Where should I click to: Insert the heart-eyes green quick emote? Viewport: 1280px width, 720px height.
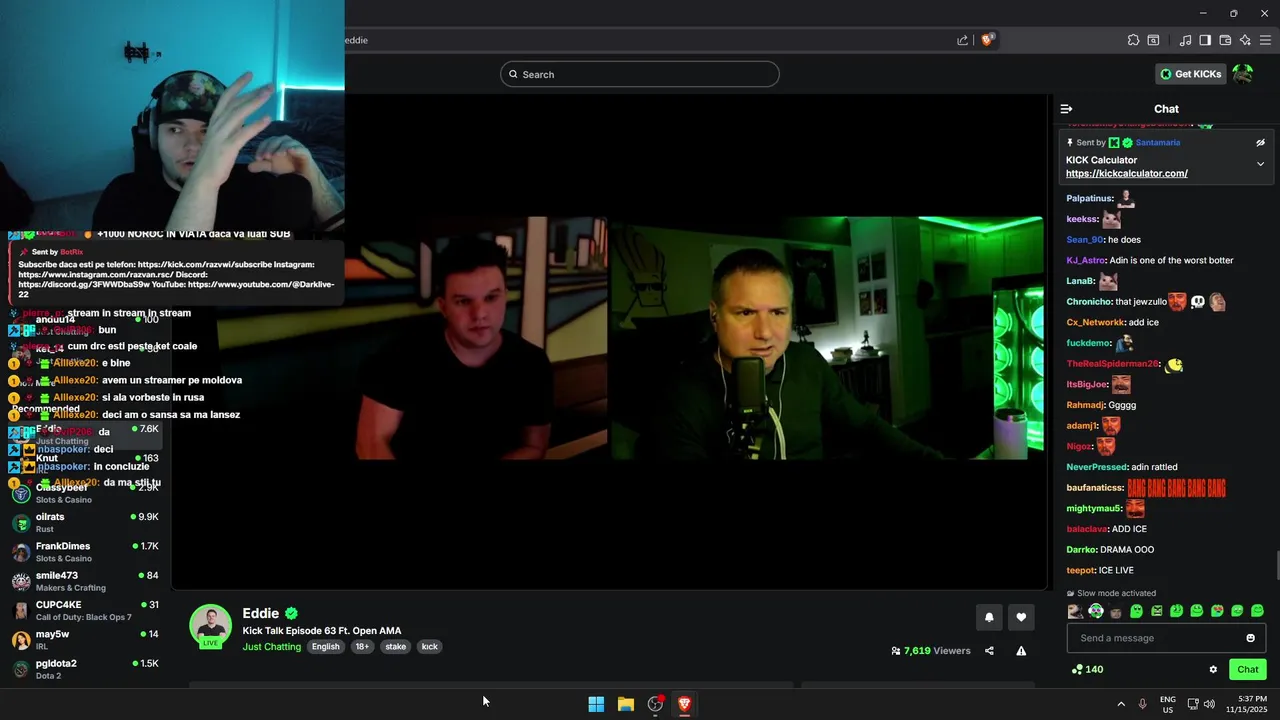pyautogui.click(x=1217, y=611)
